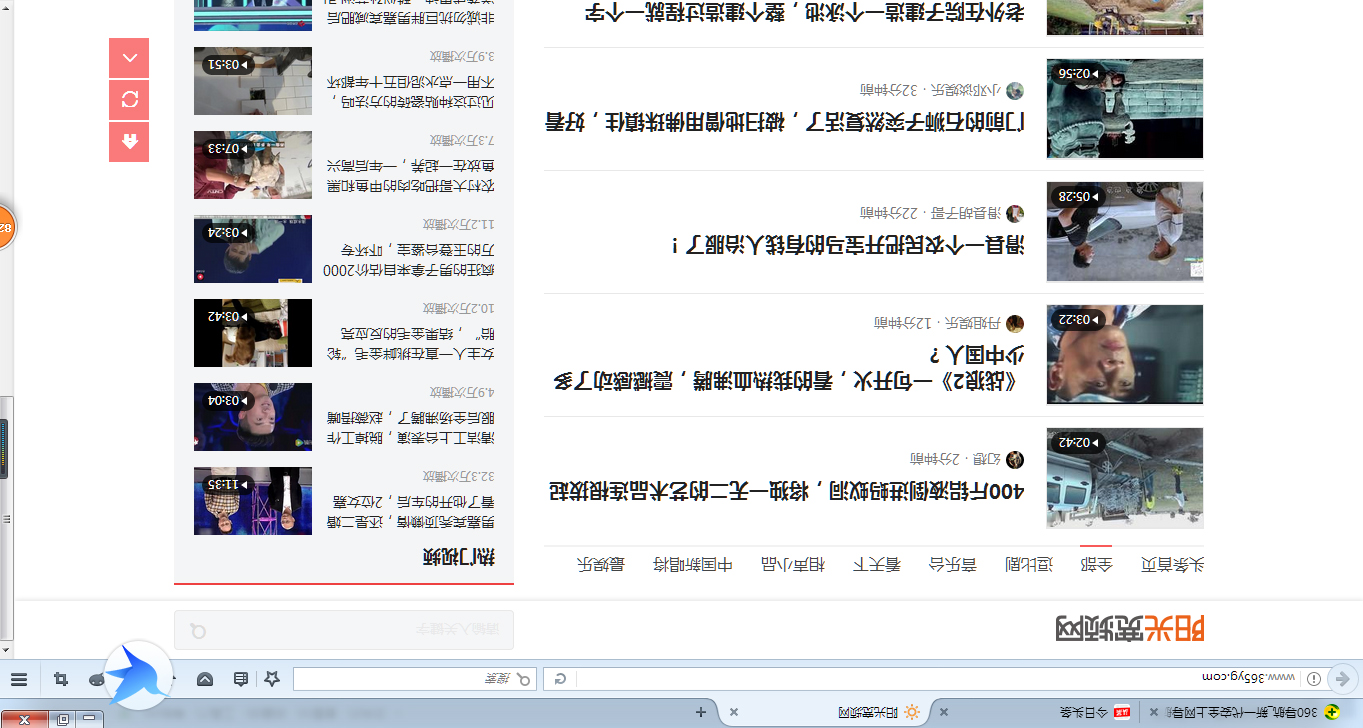Open reader mode from the browser toolbar
1363x728 pixels.
tap(239, 679)
